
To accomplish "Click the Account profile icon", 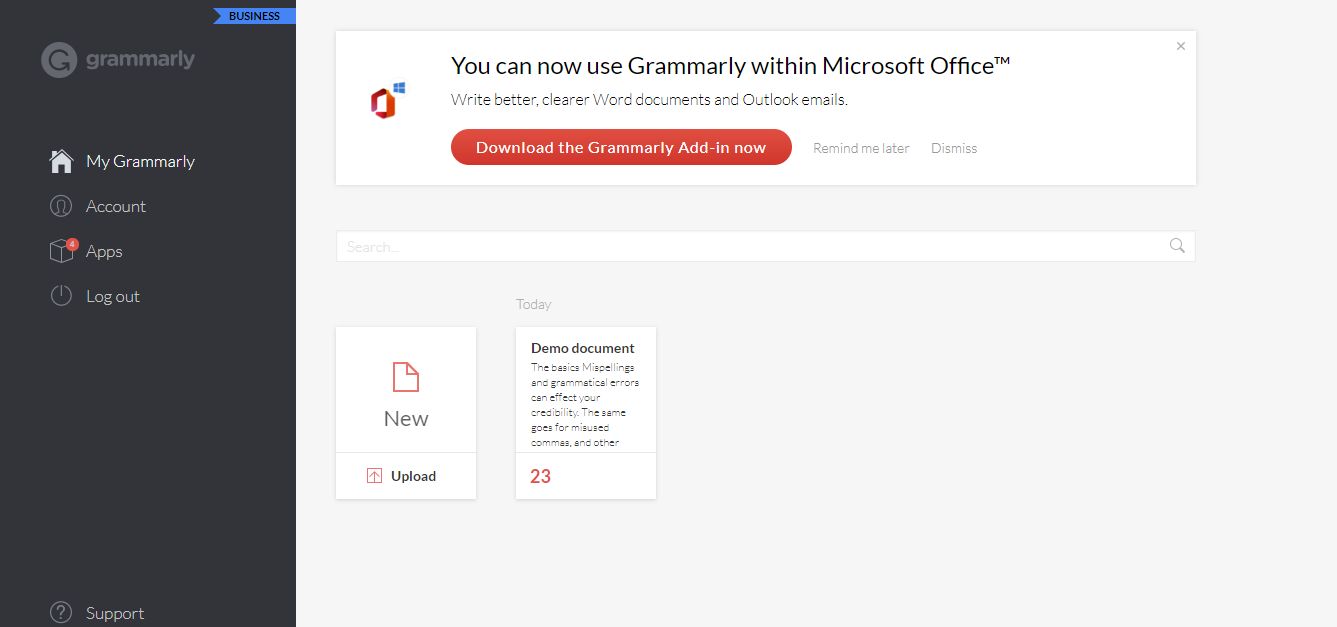I will (61, 206).
